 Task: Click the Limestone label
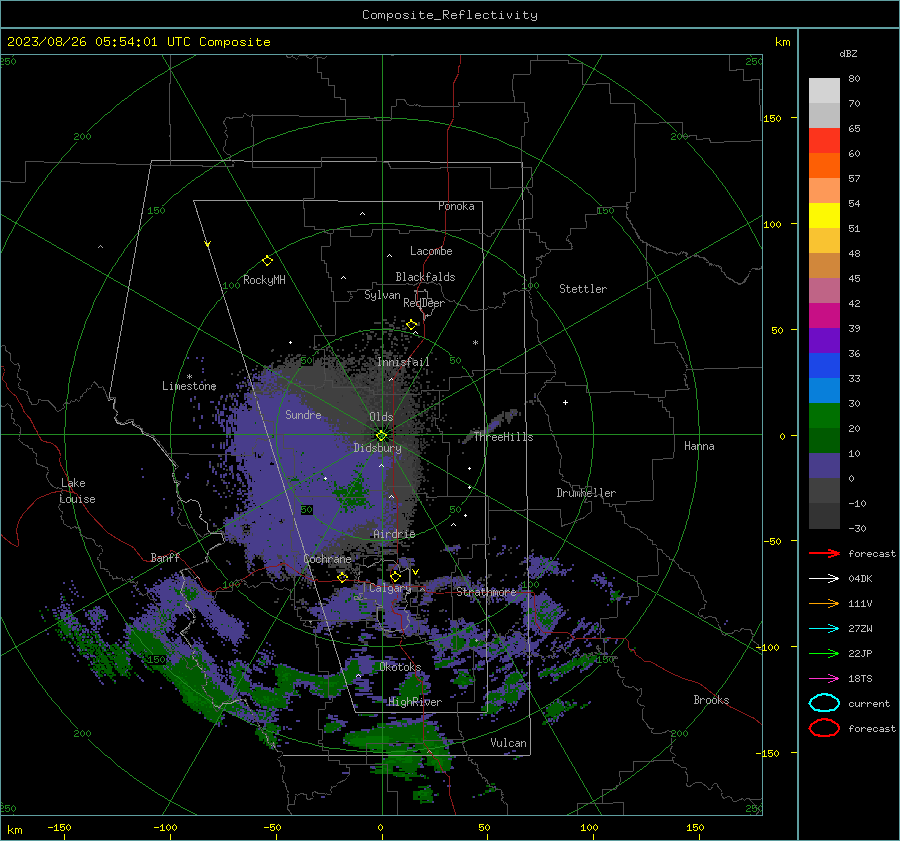tap(189, 386)
